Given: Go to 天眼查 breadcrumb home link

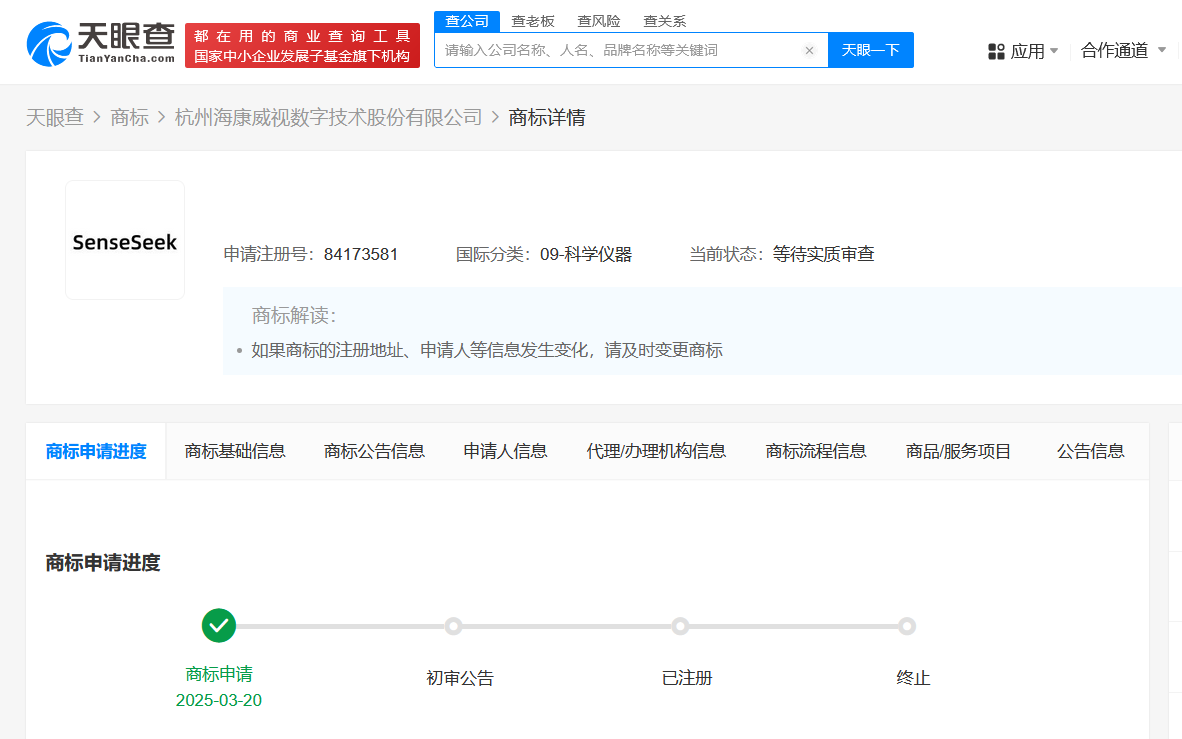Looking at the screenshot, I should [x=55, y=118].
